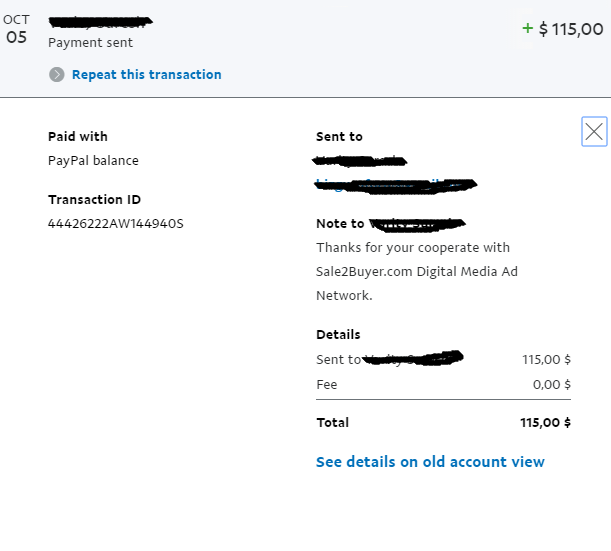This screenshot has width=611, height=551.
Task: Click the Paid with heading
Action: (x=78, y=136)
